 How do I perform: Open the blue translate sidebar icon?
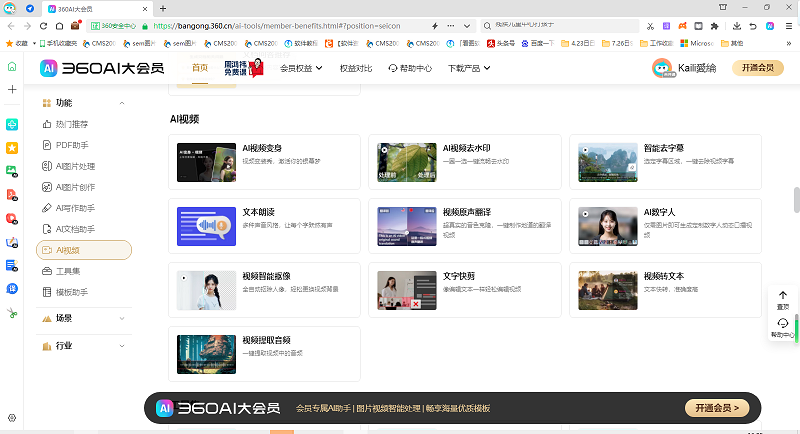(x=12, y=289)
